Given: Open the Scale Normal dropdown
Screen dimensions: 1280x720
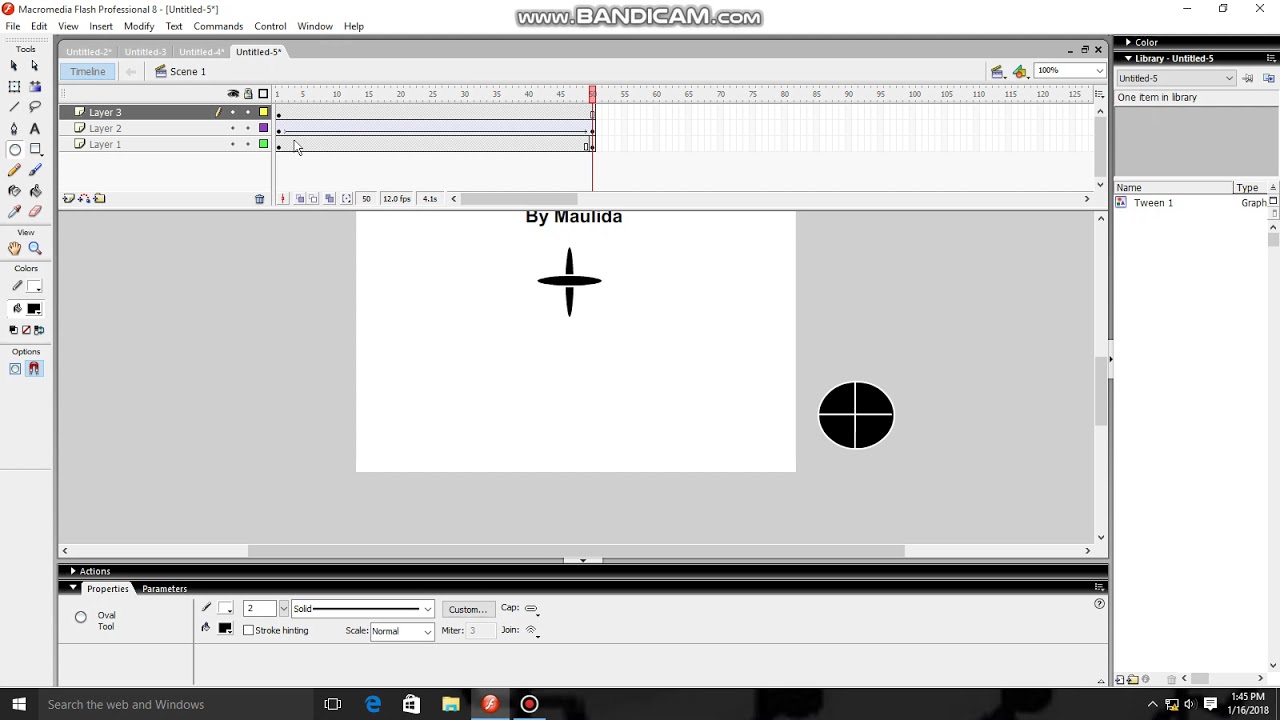Looking at the screenshot, I should 402,631.
